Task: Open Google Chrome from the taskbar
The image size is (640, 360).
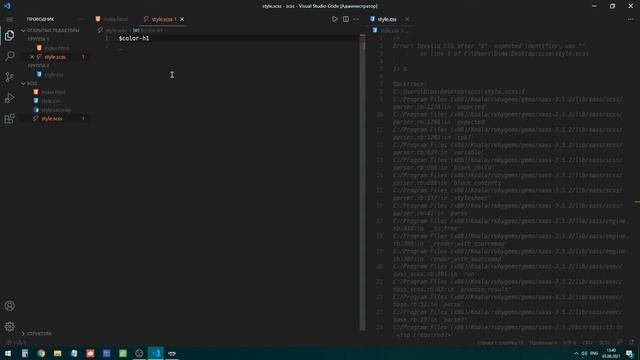Action: pyautogui.click(x=41, y=353)
